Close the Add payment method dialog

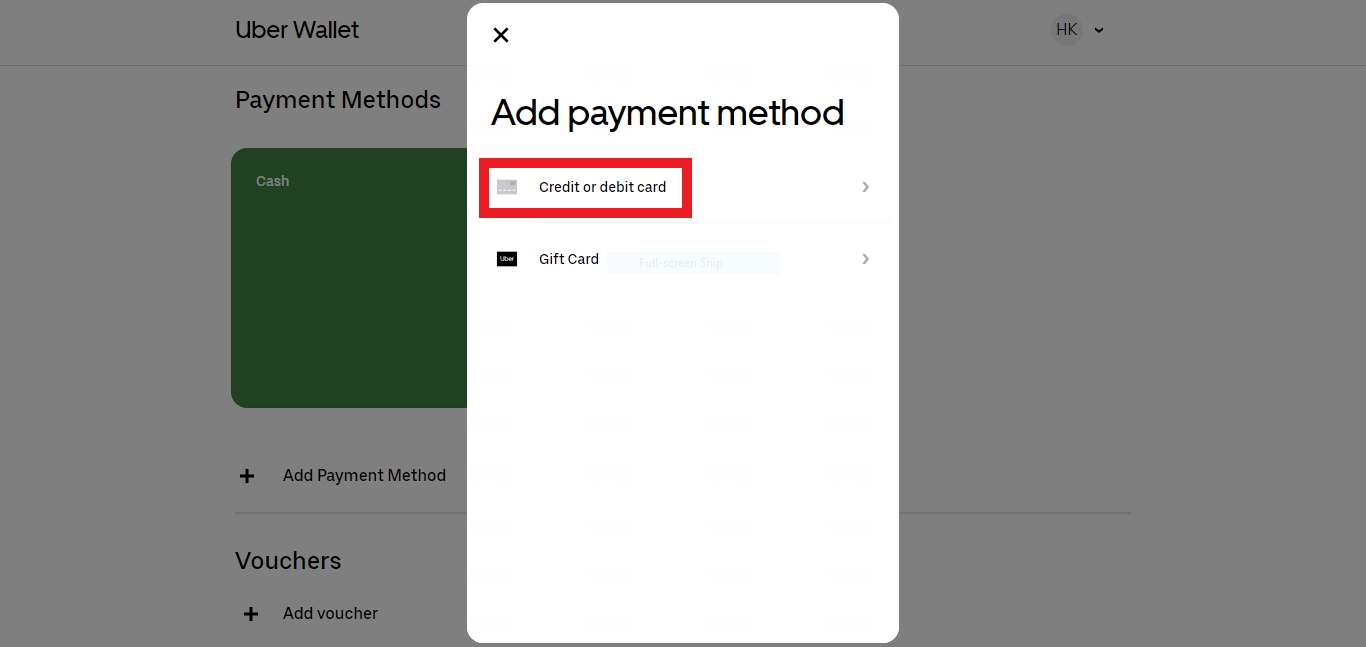coord(501,35)
